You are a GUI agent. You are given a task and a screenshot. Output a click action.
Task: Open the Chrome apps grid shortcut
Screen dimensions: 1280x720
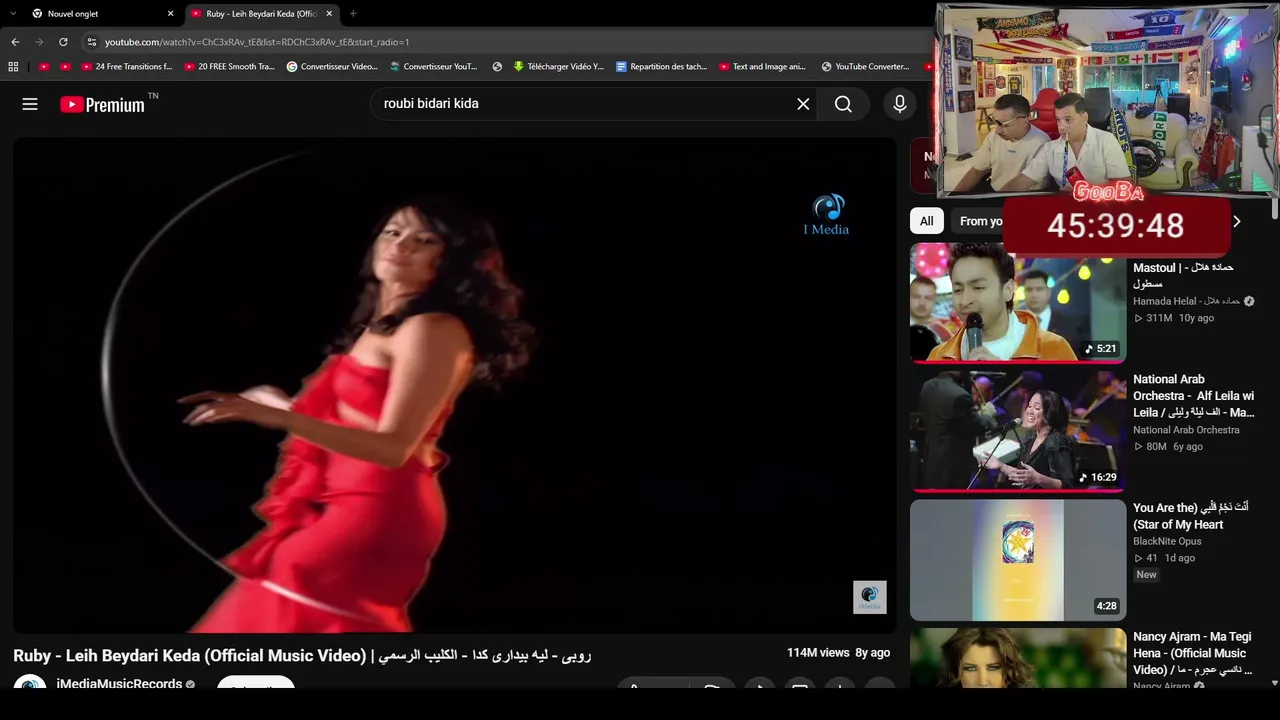pos(13,67)
